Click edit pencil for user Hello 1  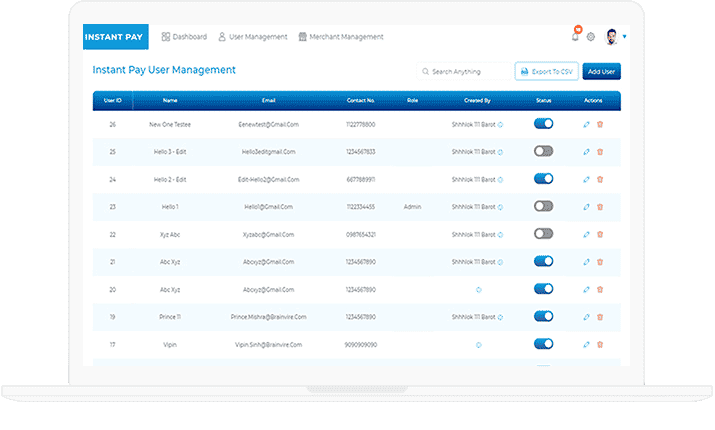587,206
